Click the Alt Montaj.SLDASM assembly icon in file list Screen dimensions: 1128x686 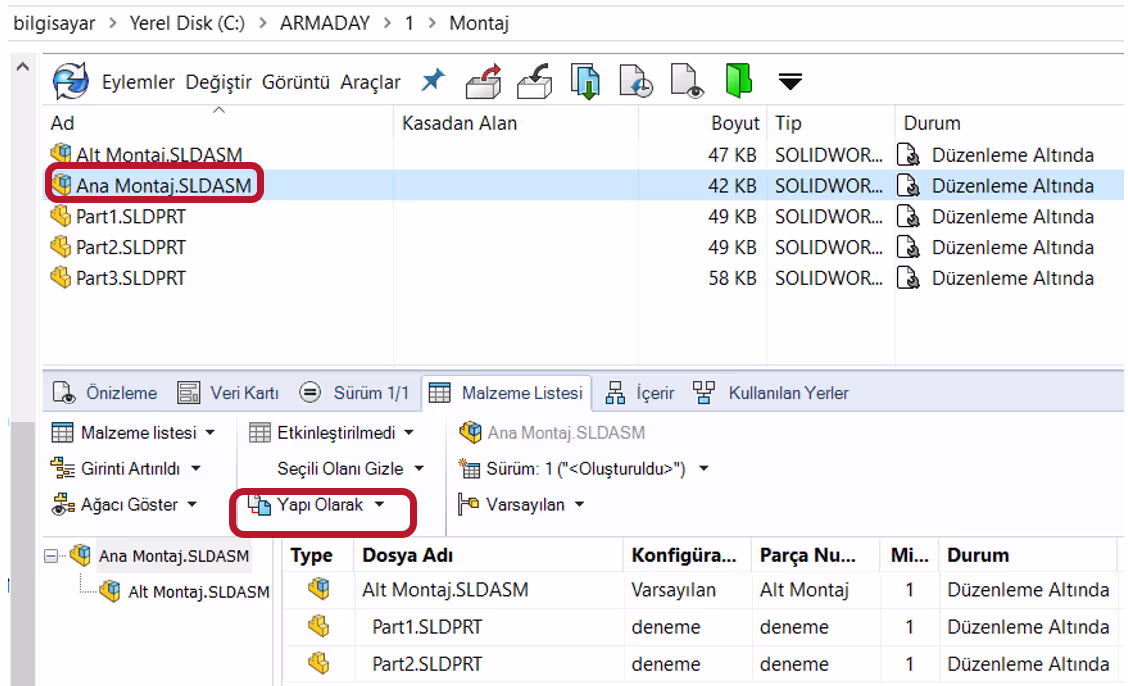61,153
